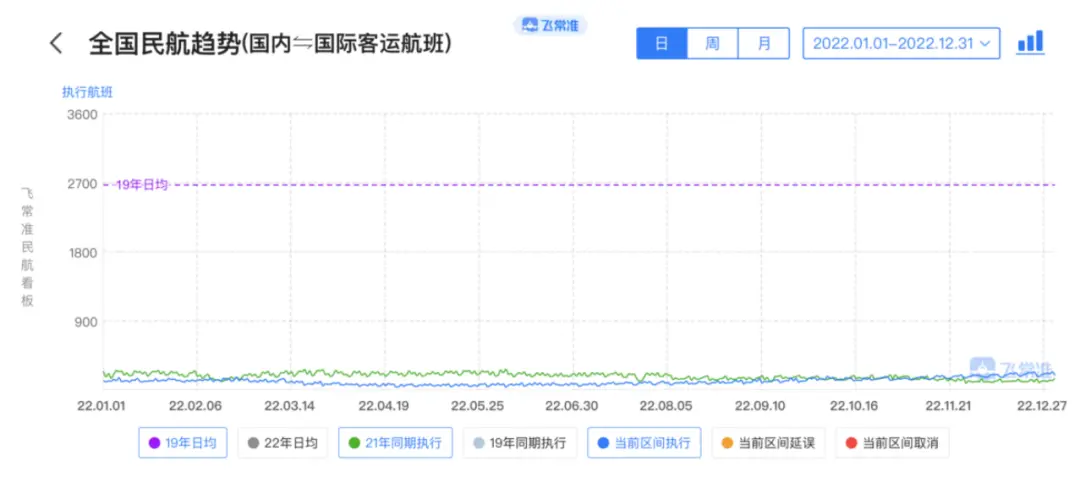The image size is (1080, 478).
Task: Click orange dot of 当前区间延误 legend
Action: [x=725, y=443]
